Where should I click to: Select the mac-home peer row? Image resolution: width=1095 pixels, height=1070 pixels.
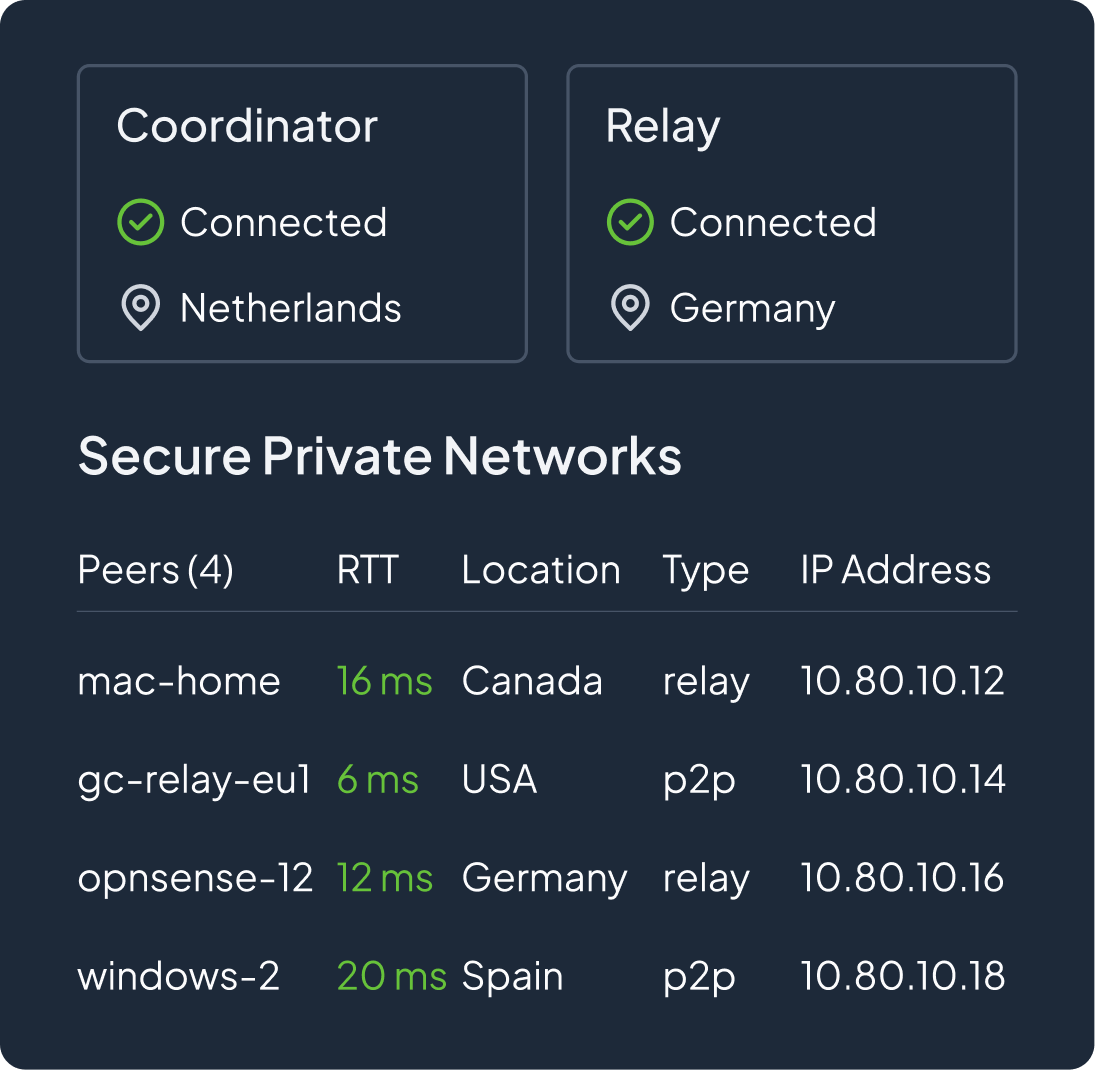(x=179, y=682)
